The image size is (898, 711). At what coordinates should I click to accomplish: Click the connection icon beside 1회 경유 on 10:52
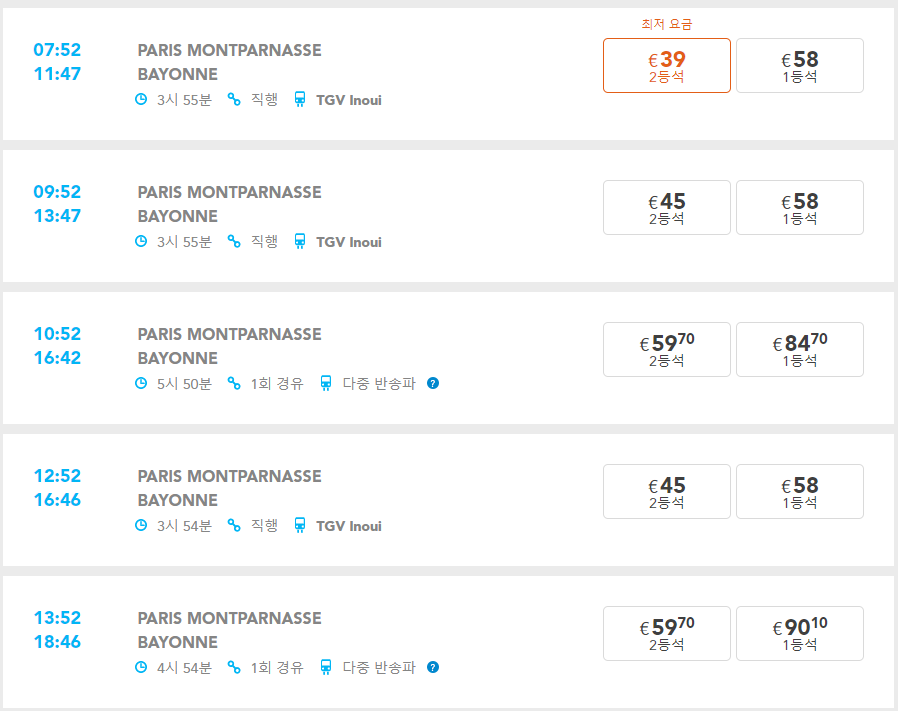234,383
